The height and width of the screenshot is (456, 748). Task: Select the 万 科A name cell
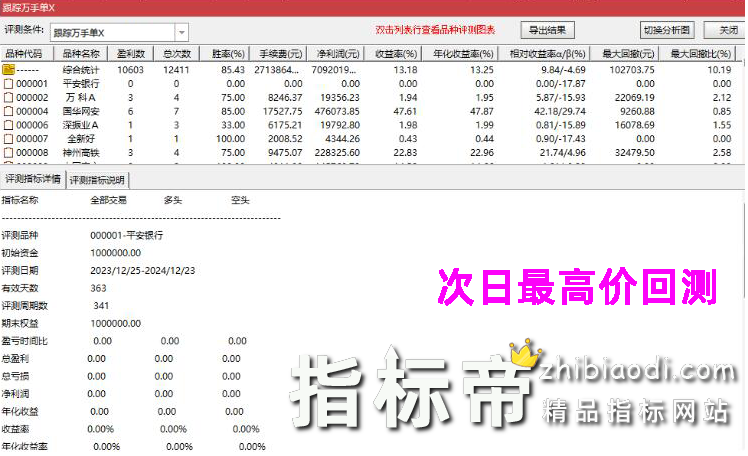81,98
